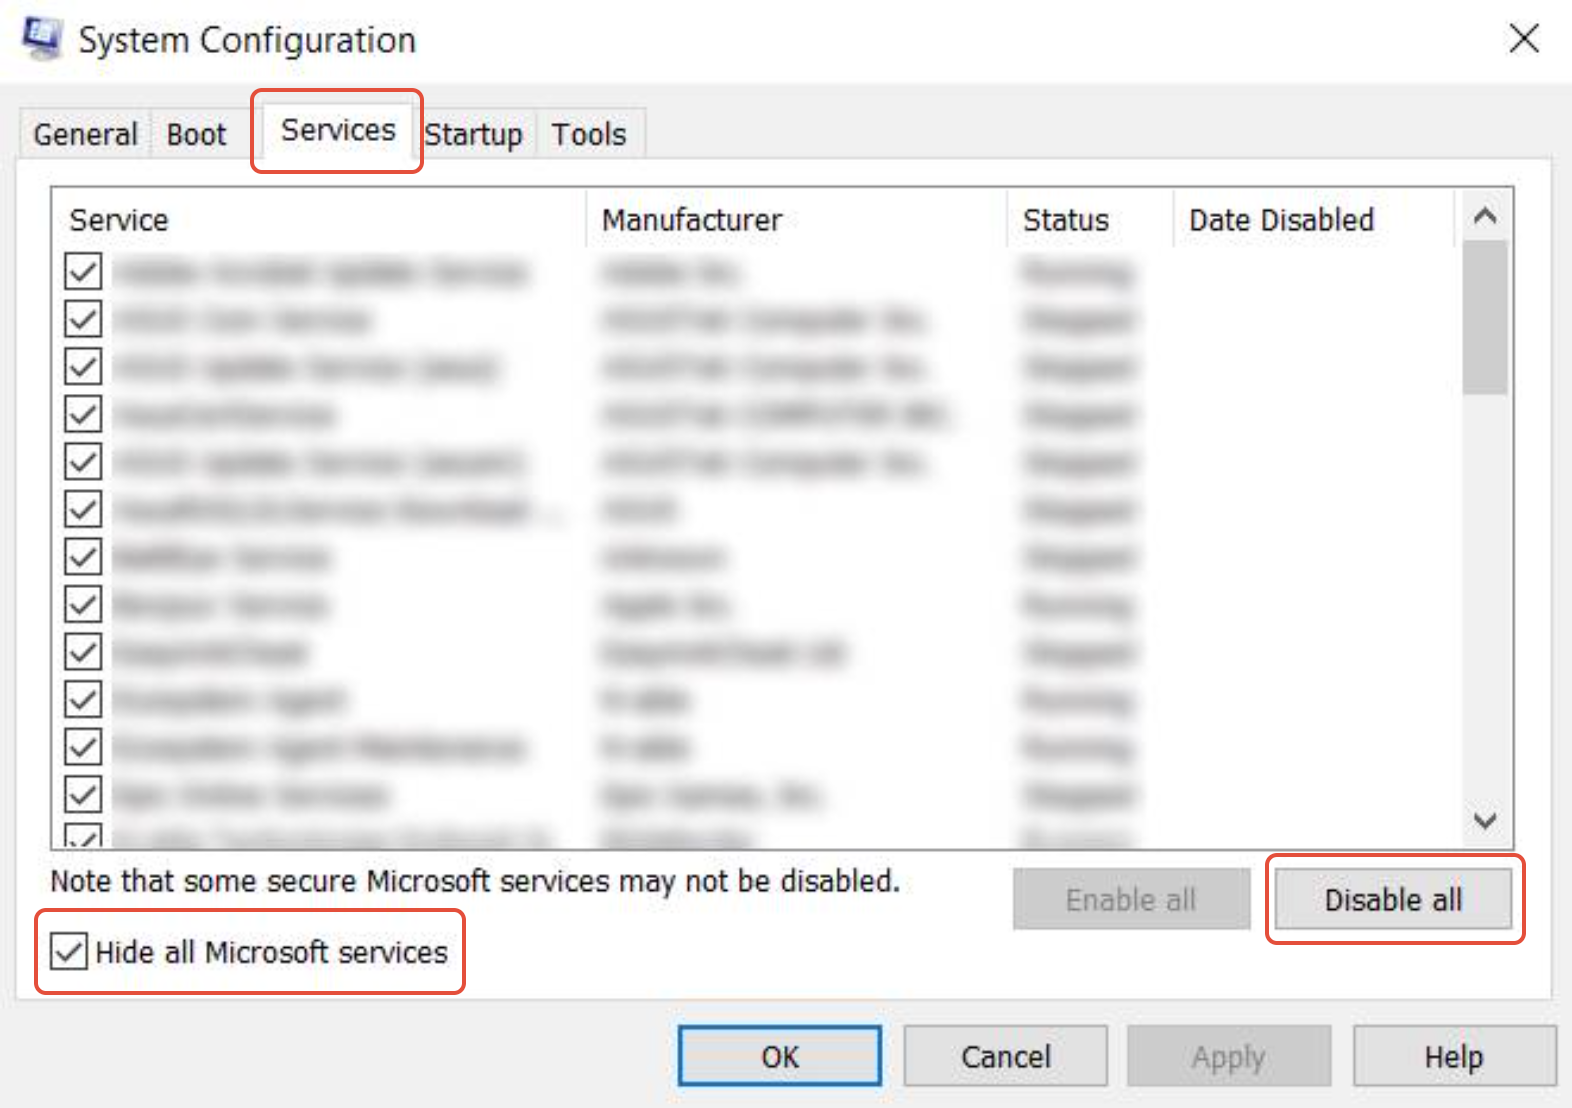Viewport: 1572px width, 1108px height.
Task: Confirm changes with the OK button
Action: [x=779, y=1057]
